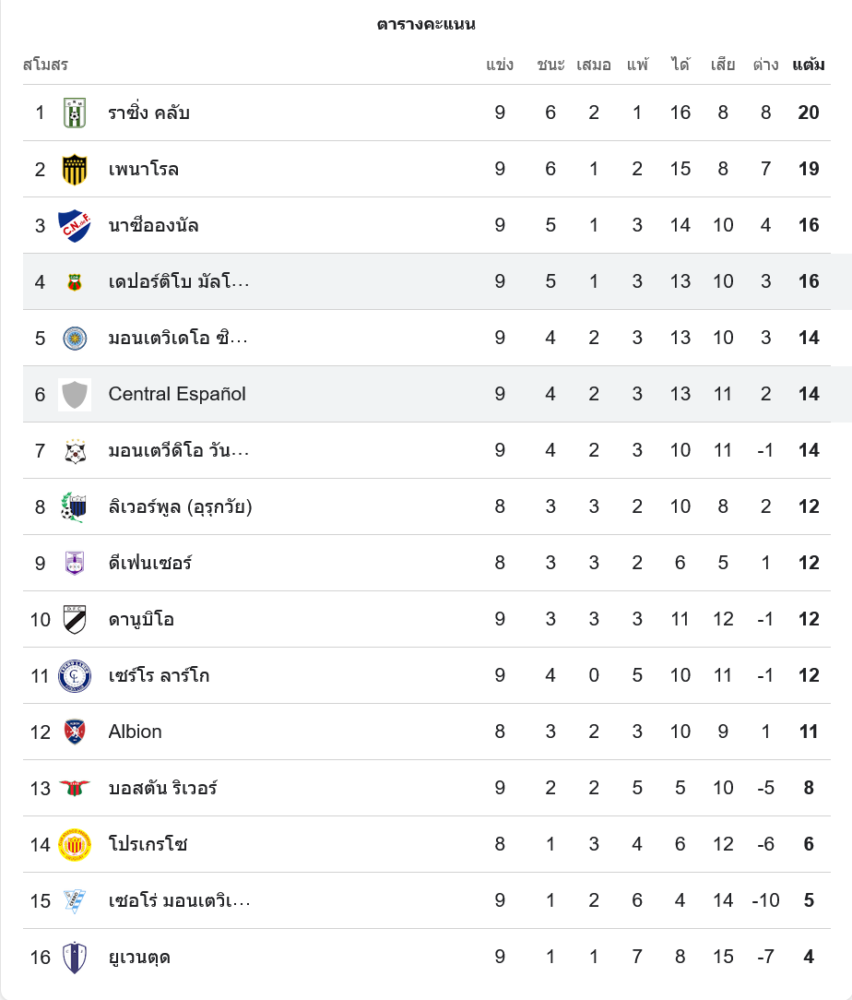Click the ตารางคะแนน table title
Viewport: 852px width, 1000px height.
tap(426, 24)
